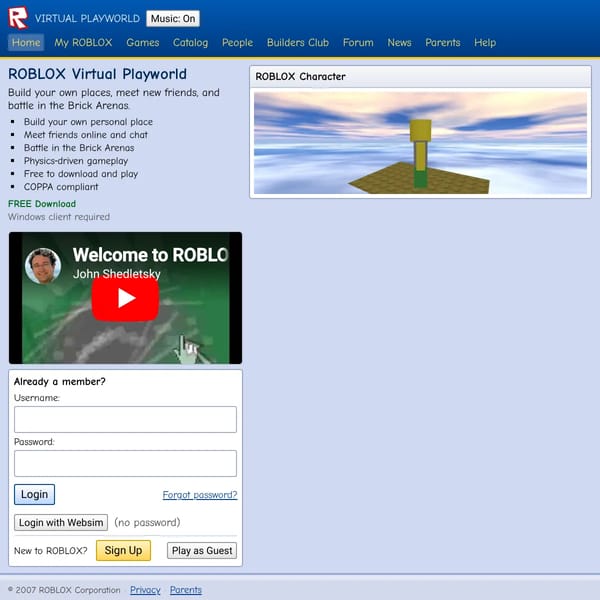
Task: Click the FREE Download link
Action: [42, 204]
